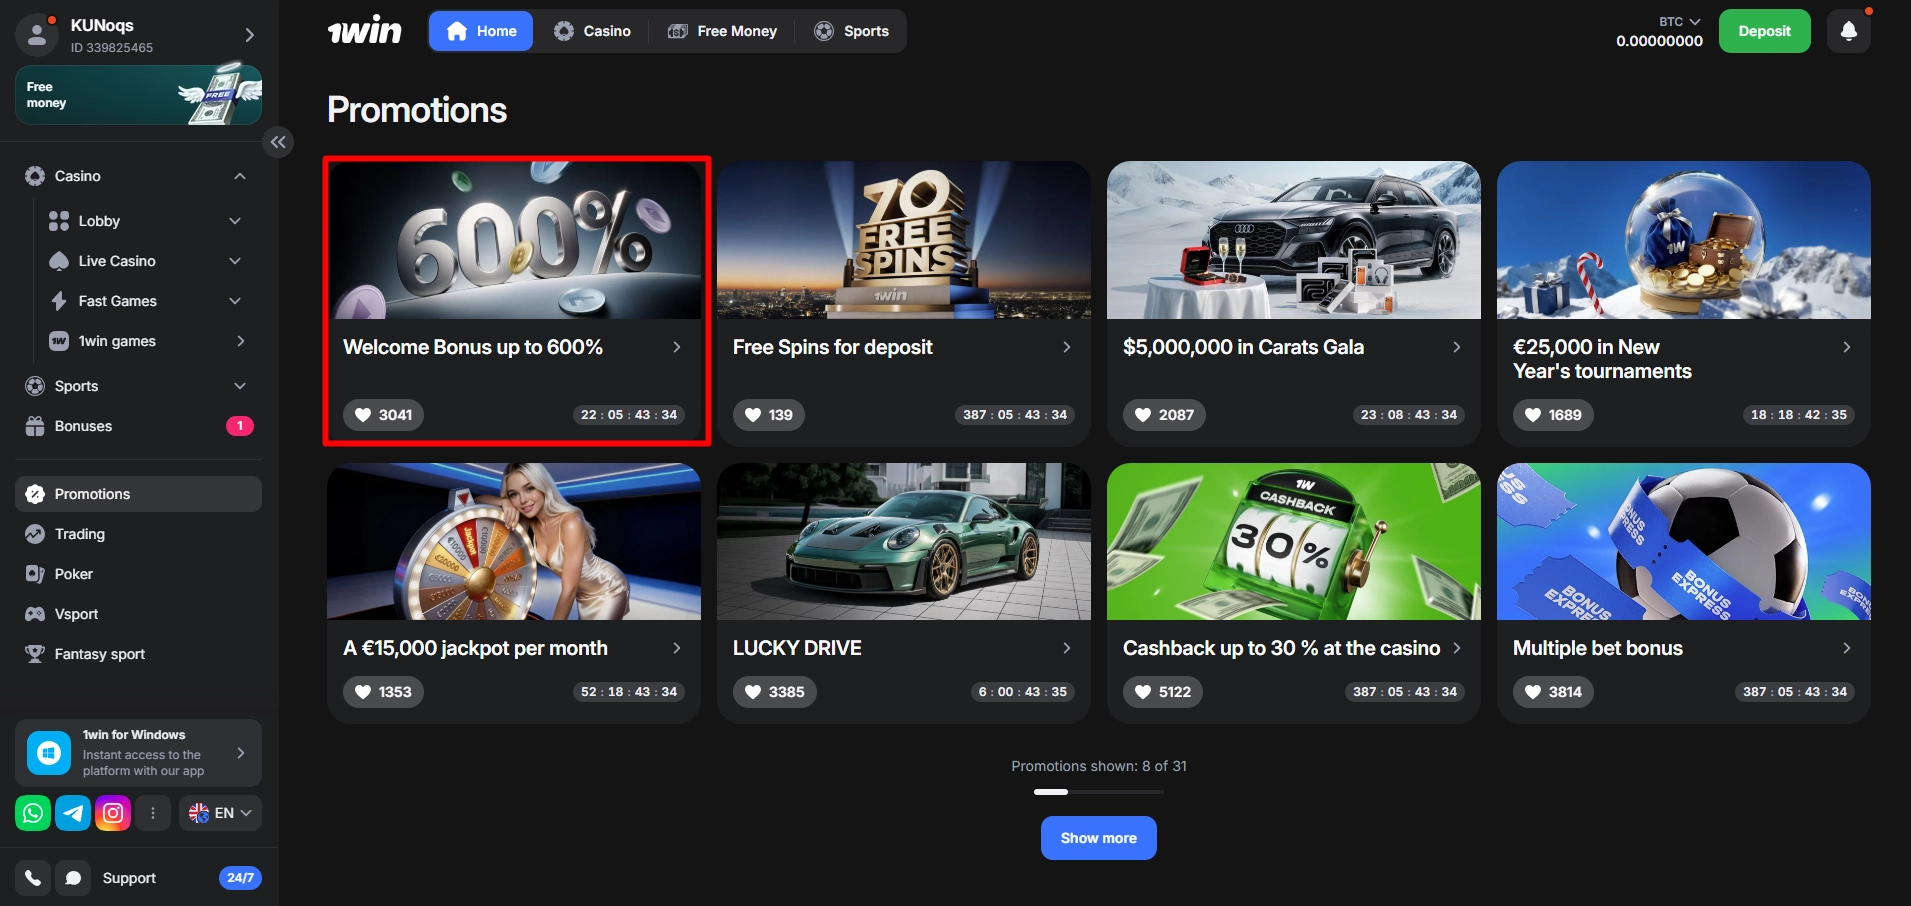Click the green Deposit button
Image resolution: width=1911 pixels, height=906 pixels.
tap(1764, 31)
